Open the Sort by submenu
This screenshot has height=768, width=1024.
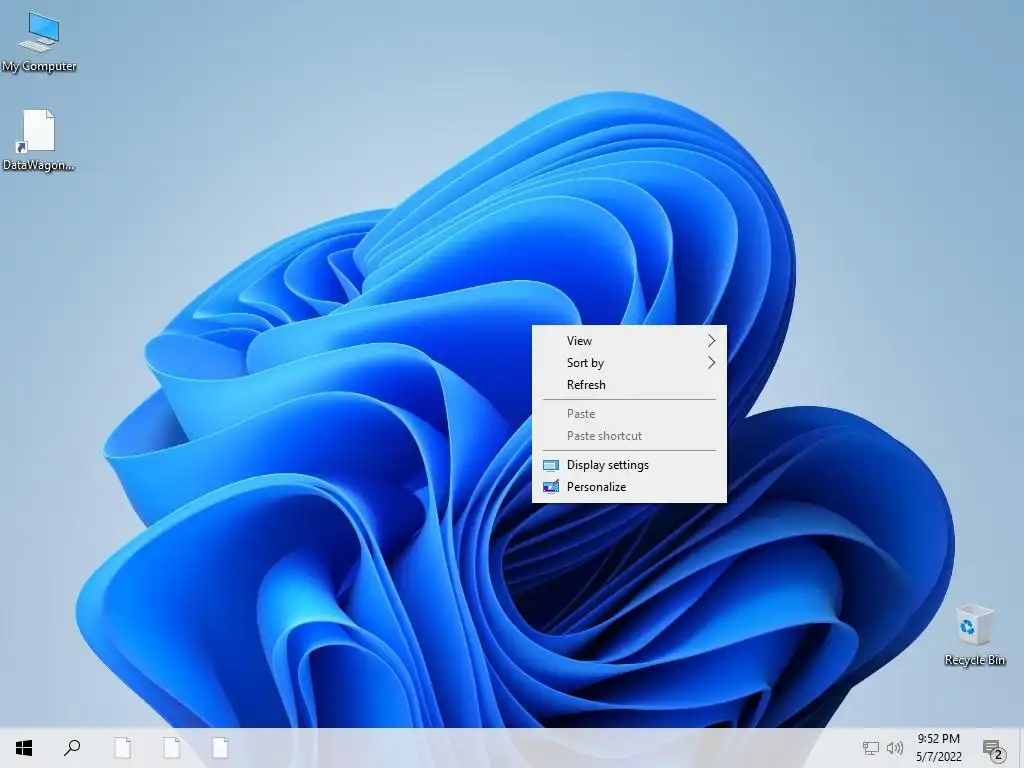point(629,362)
